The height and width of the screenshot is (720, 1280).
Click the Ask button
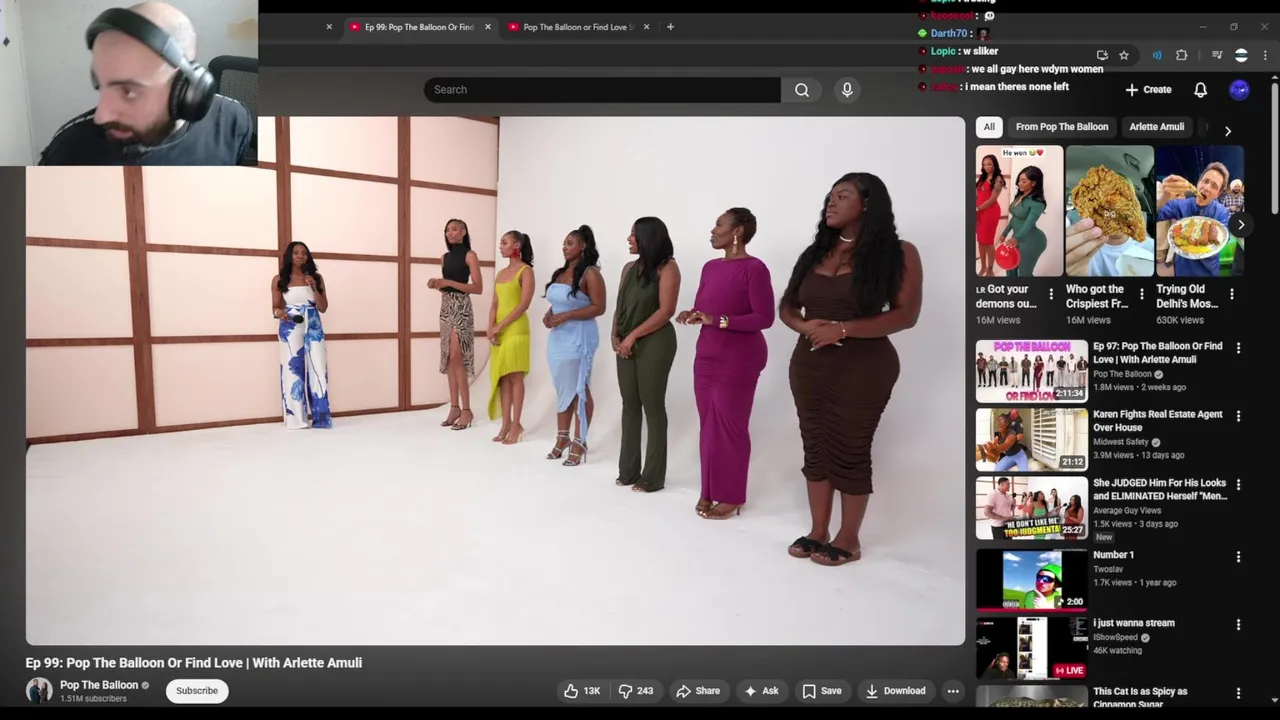click(761, 691)
